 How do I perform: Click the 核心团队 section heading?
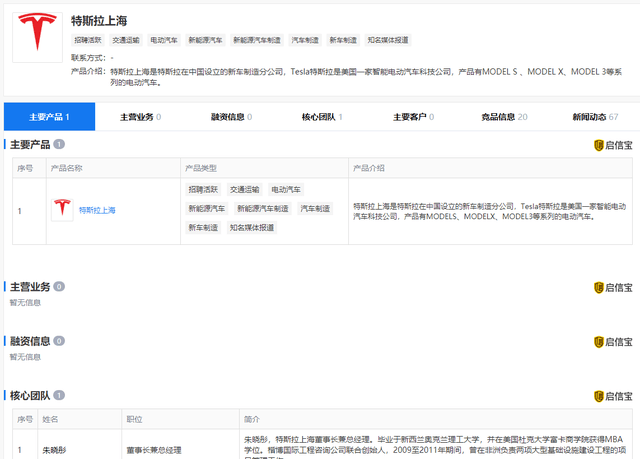(30, 395)
